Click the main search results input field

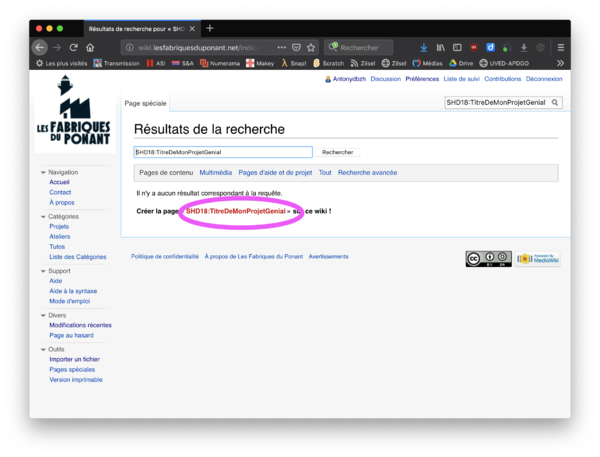tap(222, 152)
